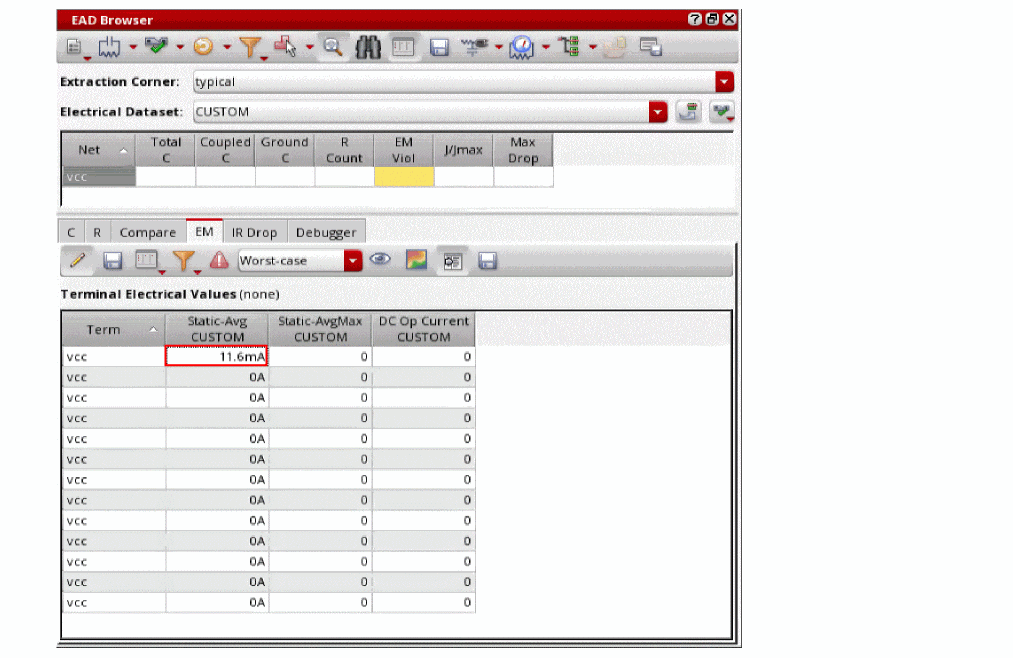This screenshot has height=658, width=1013.
Task: Click the icon right of Electrical Dataset dropdown
Action: pyautogui.click(x=687, y=112)
